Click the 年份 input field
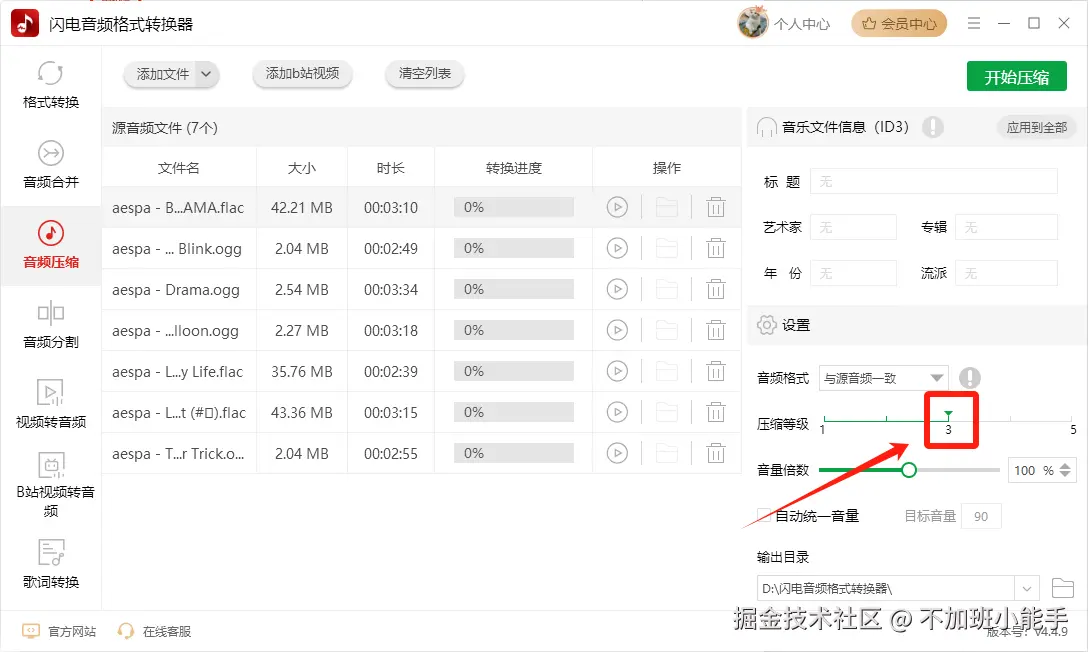The image size is (1088, 652). pyautogui.click(x=853, y=273)
